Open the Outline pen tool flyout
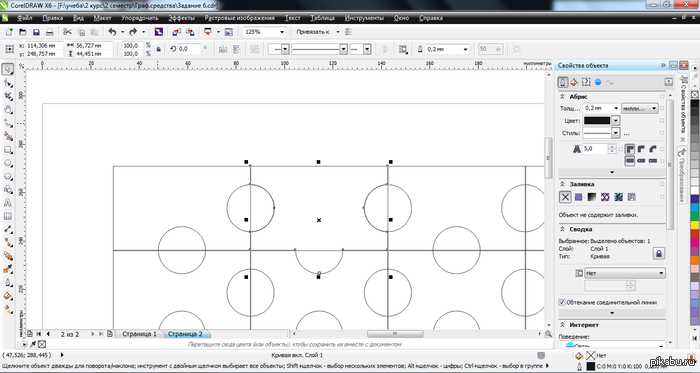 pos(8,283)
